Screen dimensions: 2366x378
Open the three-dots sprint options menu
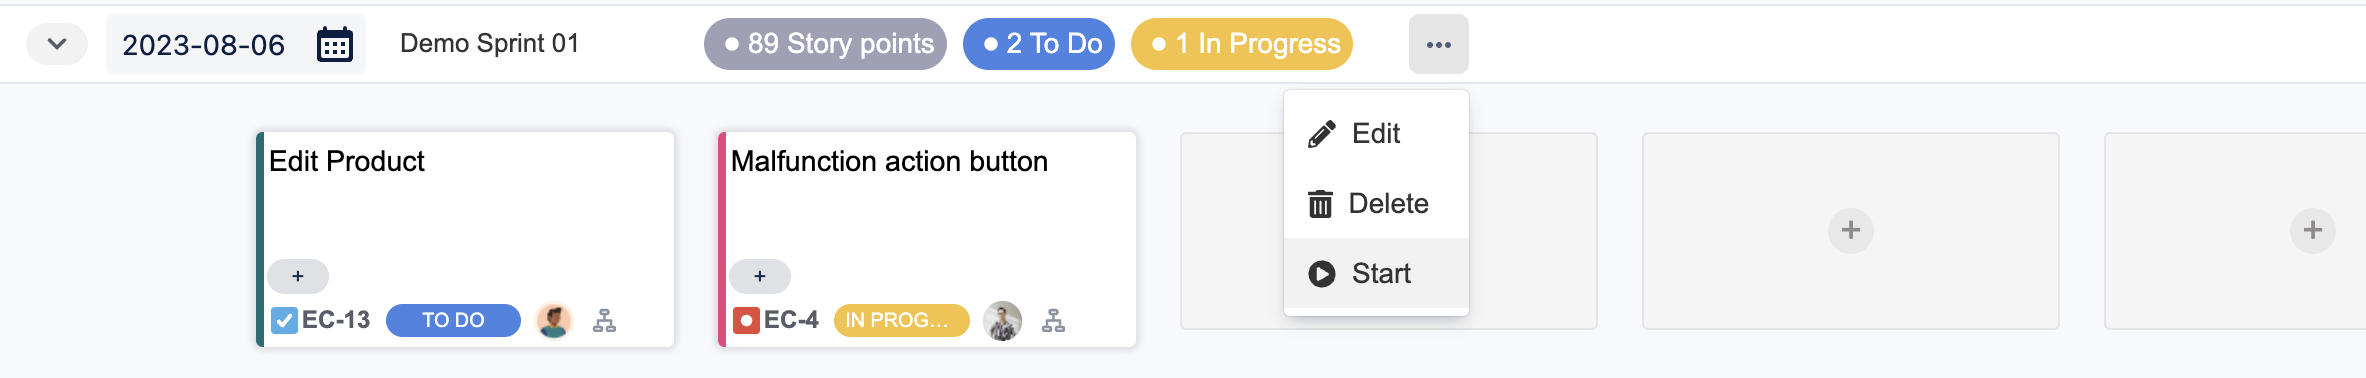click(x=1439, y=45)
